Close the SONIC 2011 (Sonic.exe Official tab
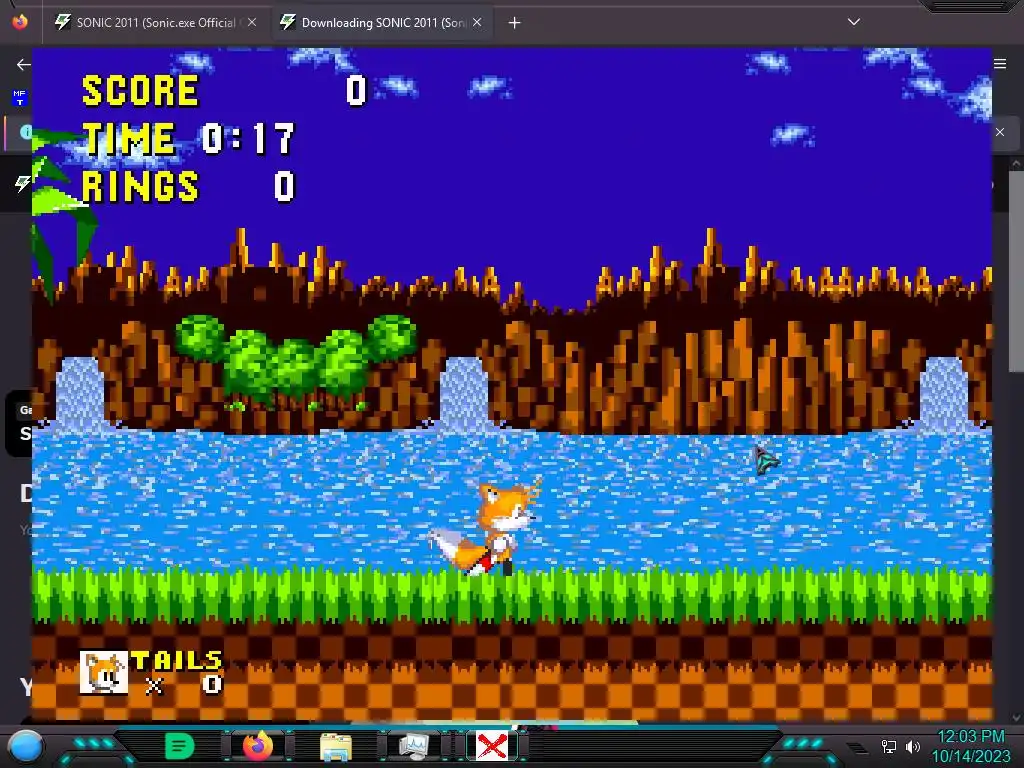1024x768 pixels. point(252,22)
